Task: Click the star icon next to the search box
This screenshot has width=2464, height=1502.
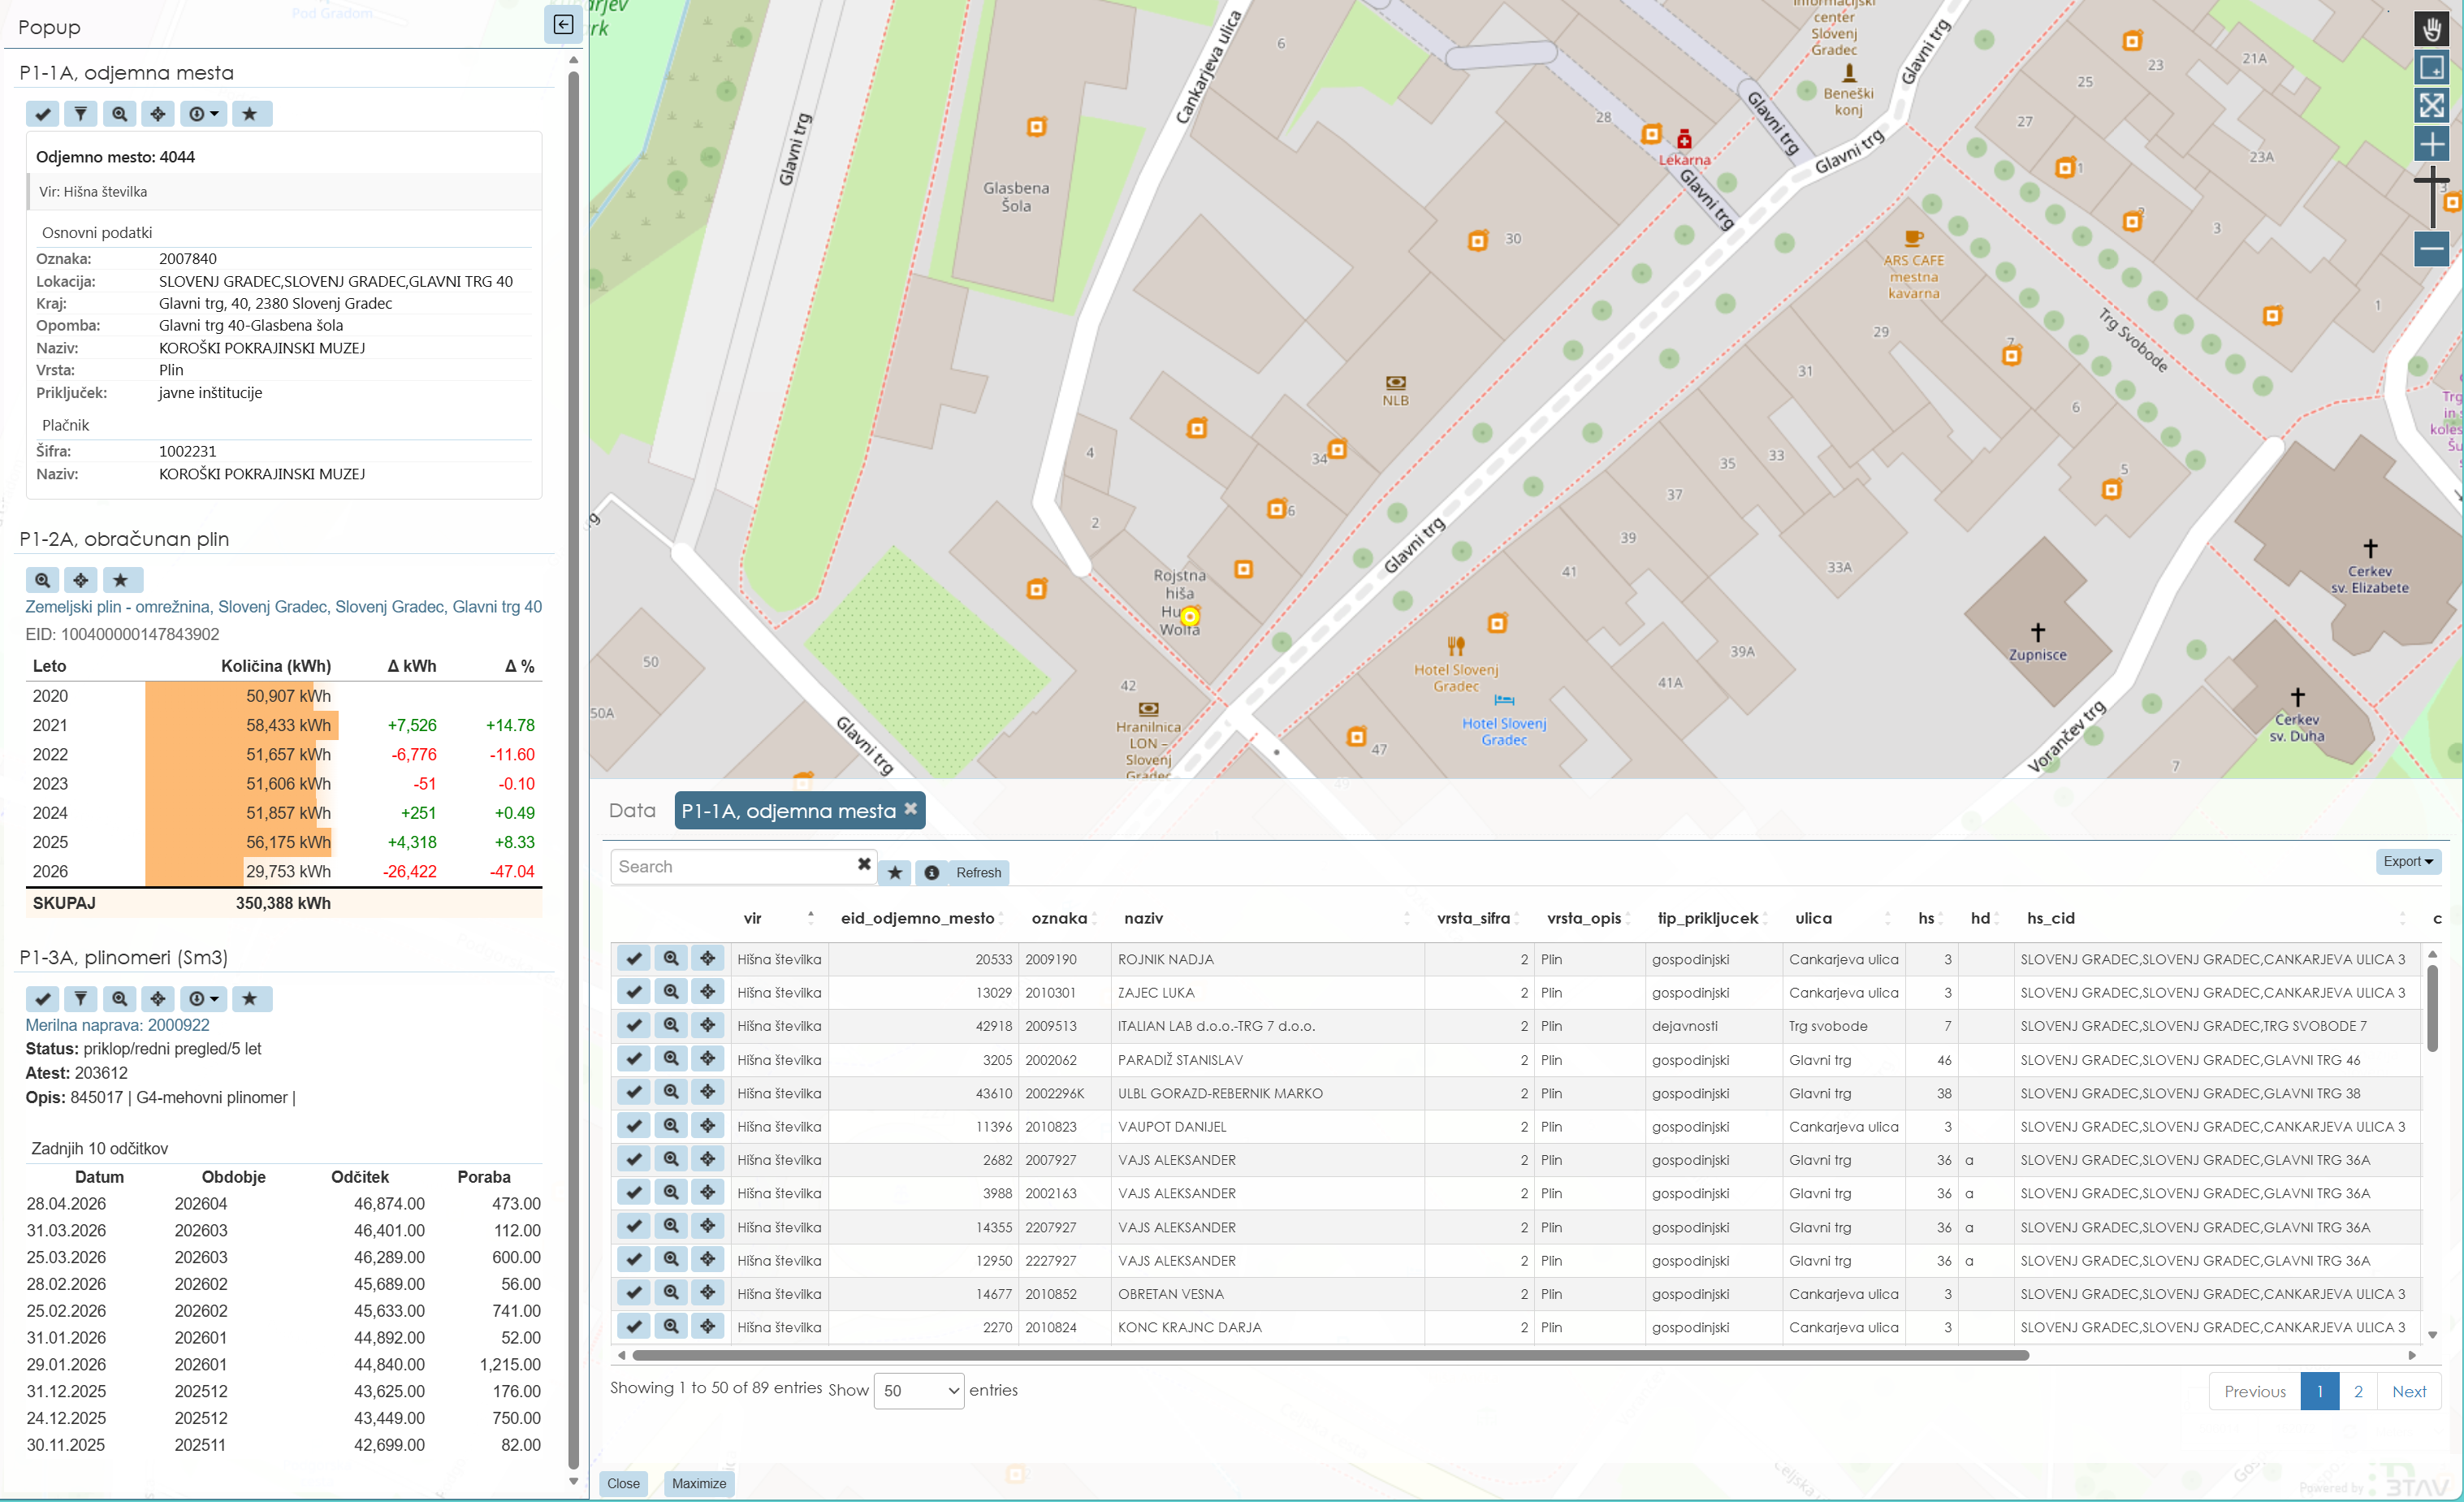Action: 895,872
